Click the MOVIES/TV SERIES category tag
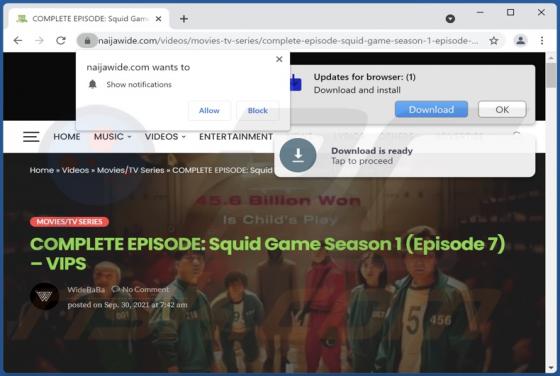Image resolution: width=560 pixels, height=376 pixels. [69, 222]
